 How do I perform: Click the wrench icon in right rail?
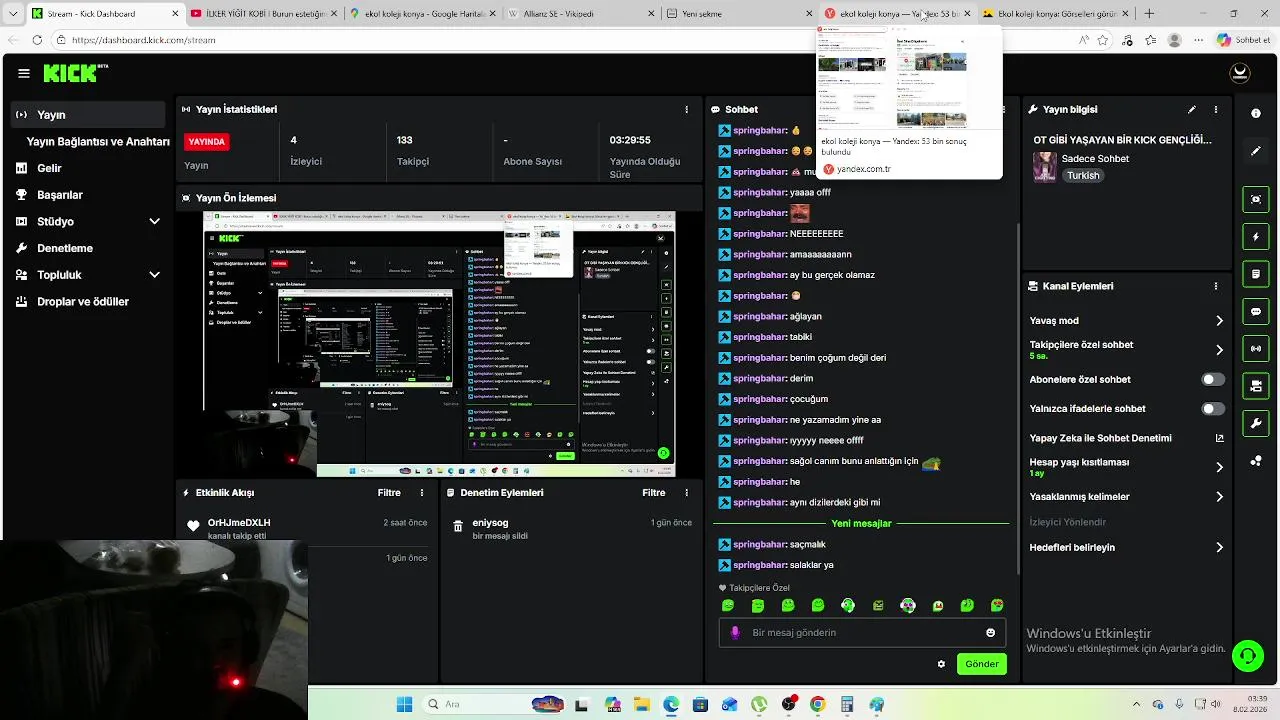click(x=1256, y=424)
